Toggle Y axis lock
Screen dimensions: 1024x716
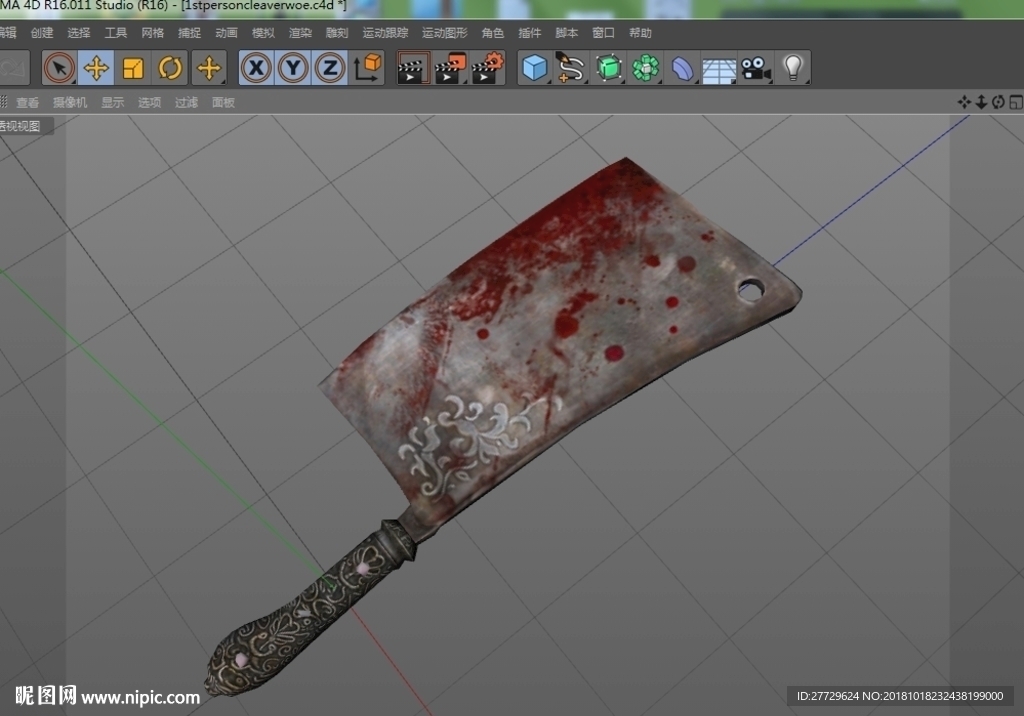point(293,68)
